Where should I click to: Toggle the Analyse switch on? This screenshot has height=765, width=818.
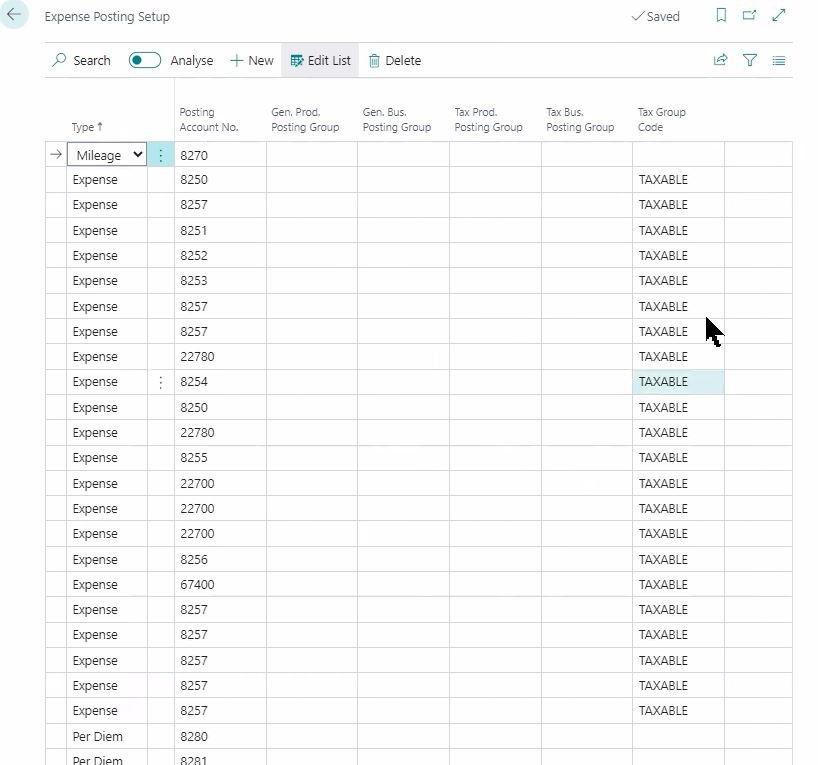click(x=143, y=60)
